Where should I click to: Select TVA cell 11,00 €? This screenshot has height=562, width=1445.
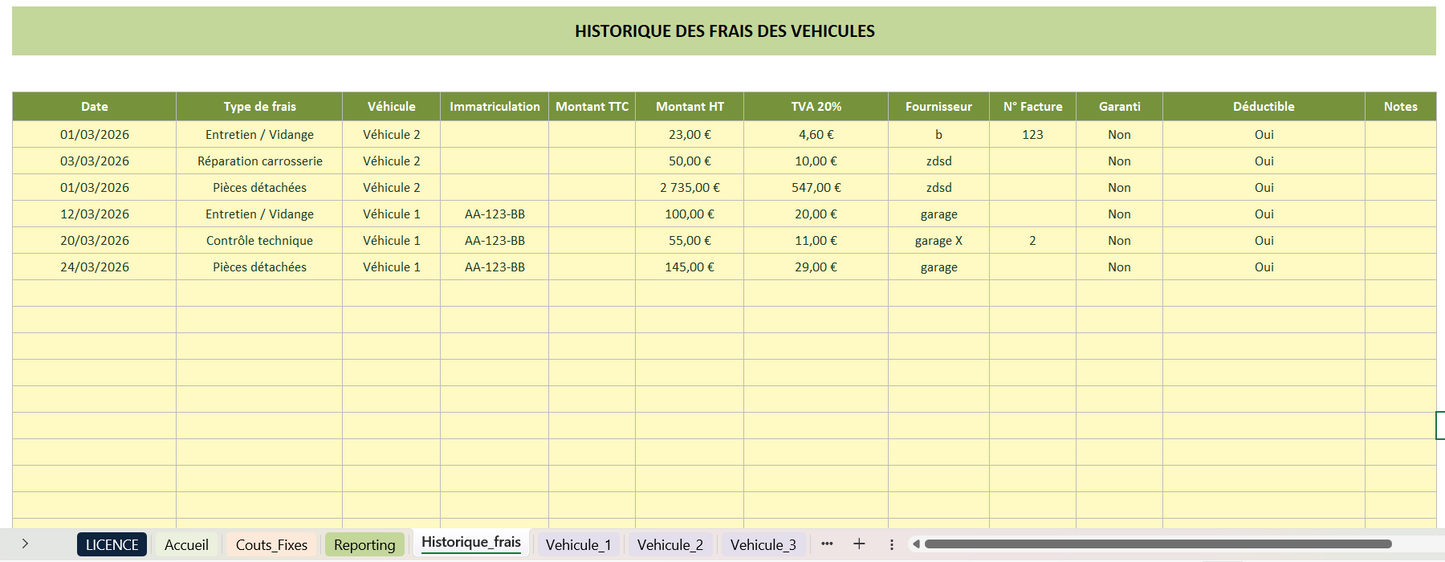tap(816, 240)
